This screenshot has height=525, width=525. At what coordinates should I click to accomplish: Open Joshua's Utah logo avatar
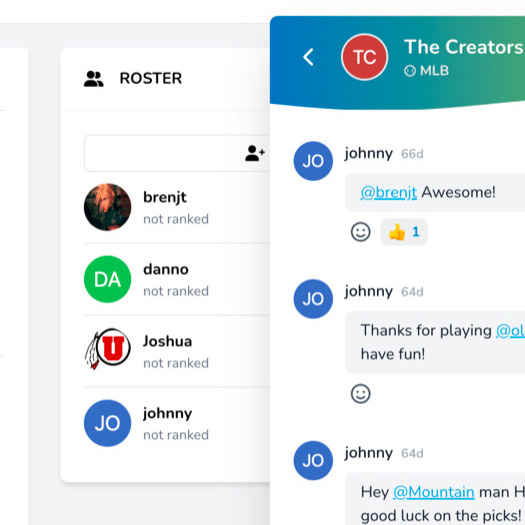point(107,349)
